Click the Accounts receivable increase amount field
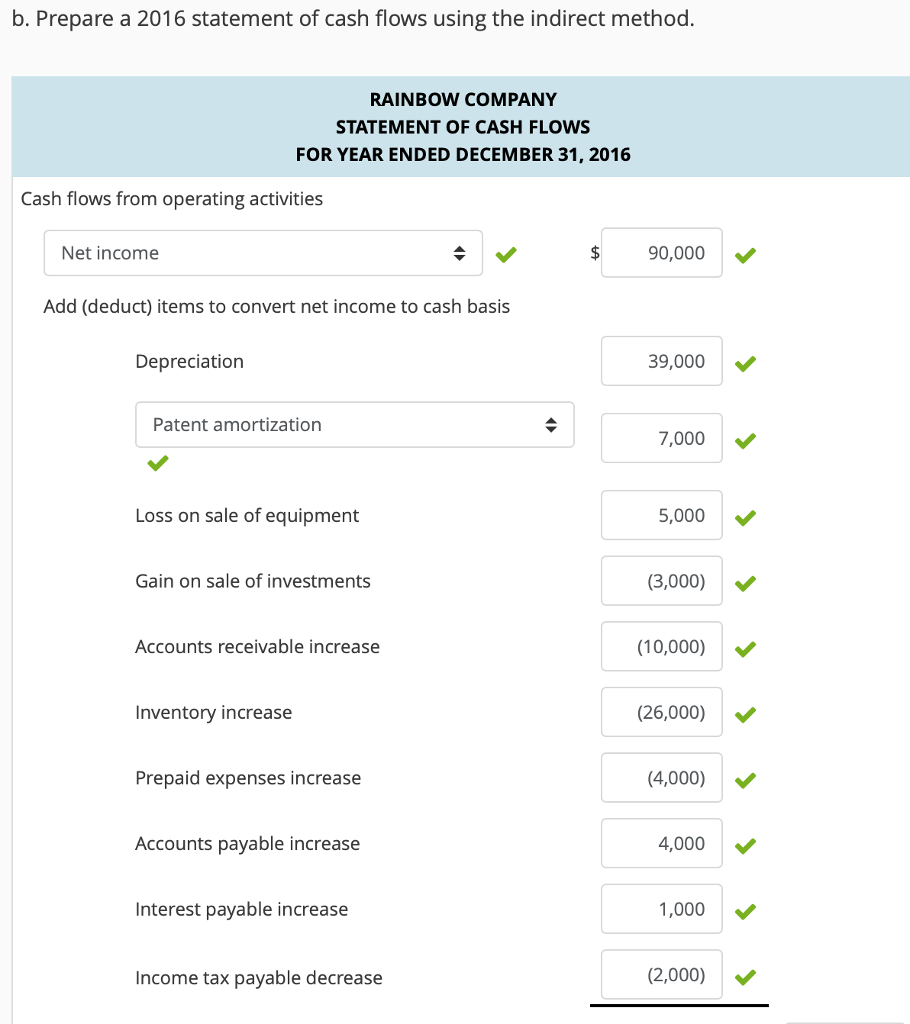 coord(662,647)
